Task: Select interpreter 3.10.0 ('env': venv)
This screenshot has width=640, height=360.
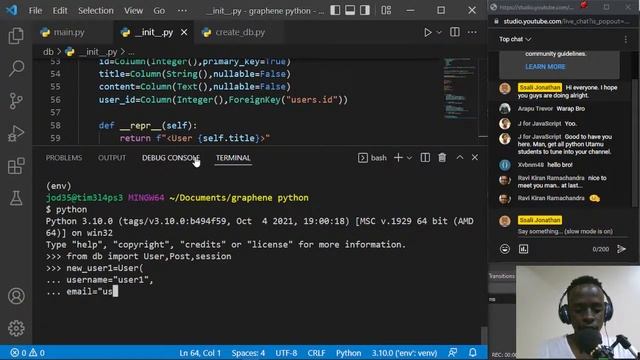Action: 404,353
